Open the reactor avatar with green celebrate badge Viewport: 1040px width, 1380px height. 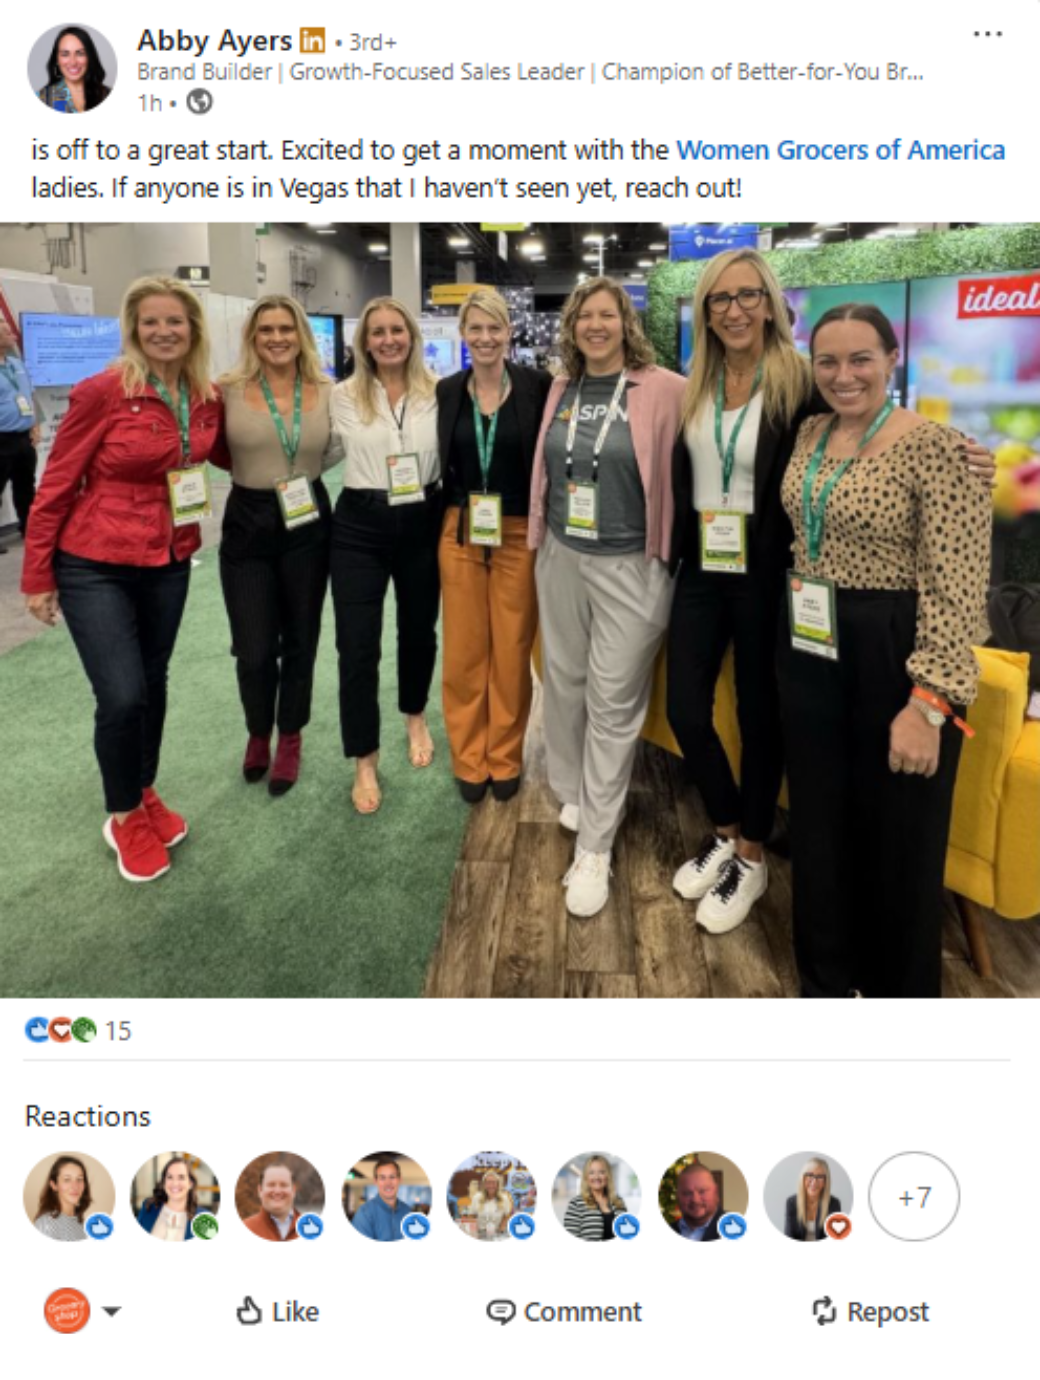coord(175,1197)
